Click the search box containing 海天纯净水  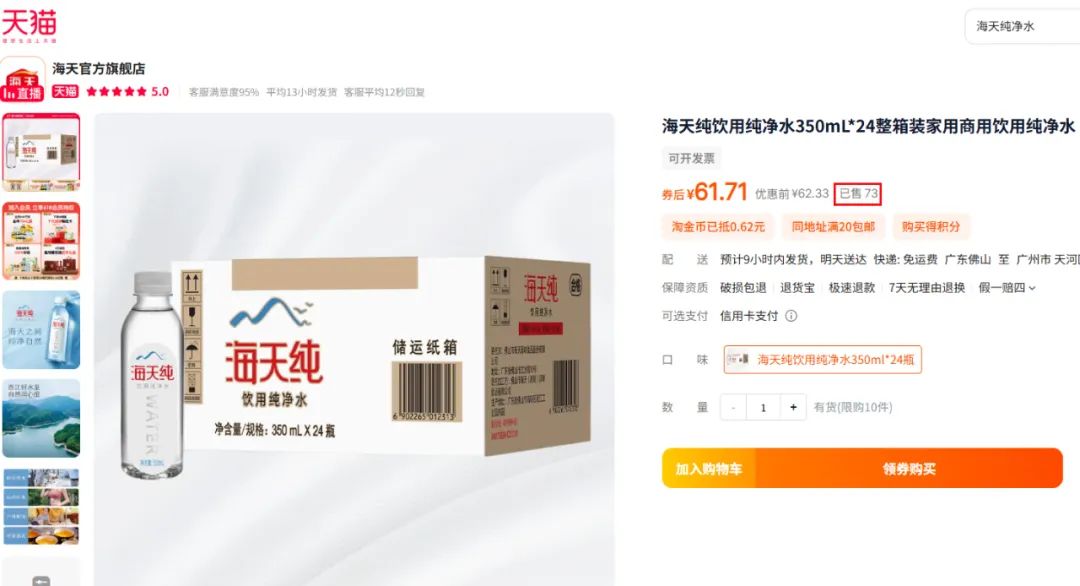pyautogui.click(x=1022, y=26)
